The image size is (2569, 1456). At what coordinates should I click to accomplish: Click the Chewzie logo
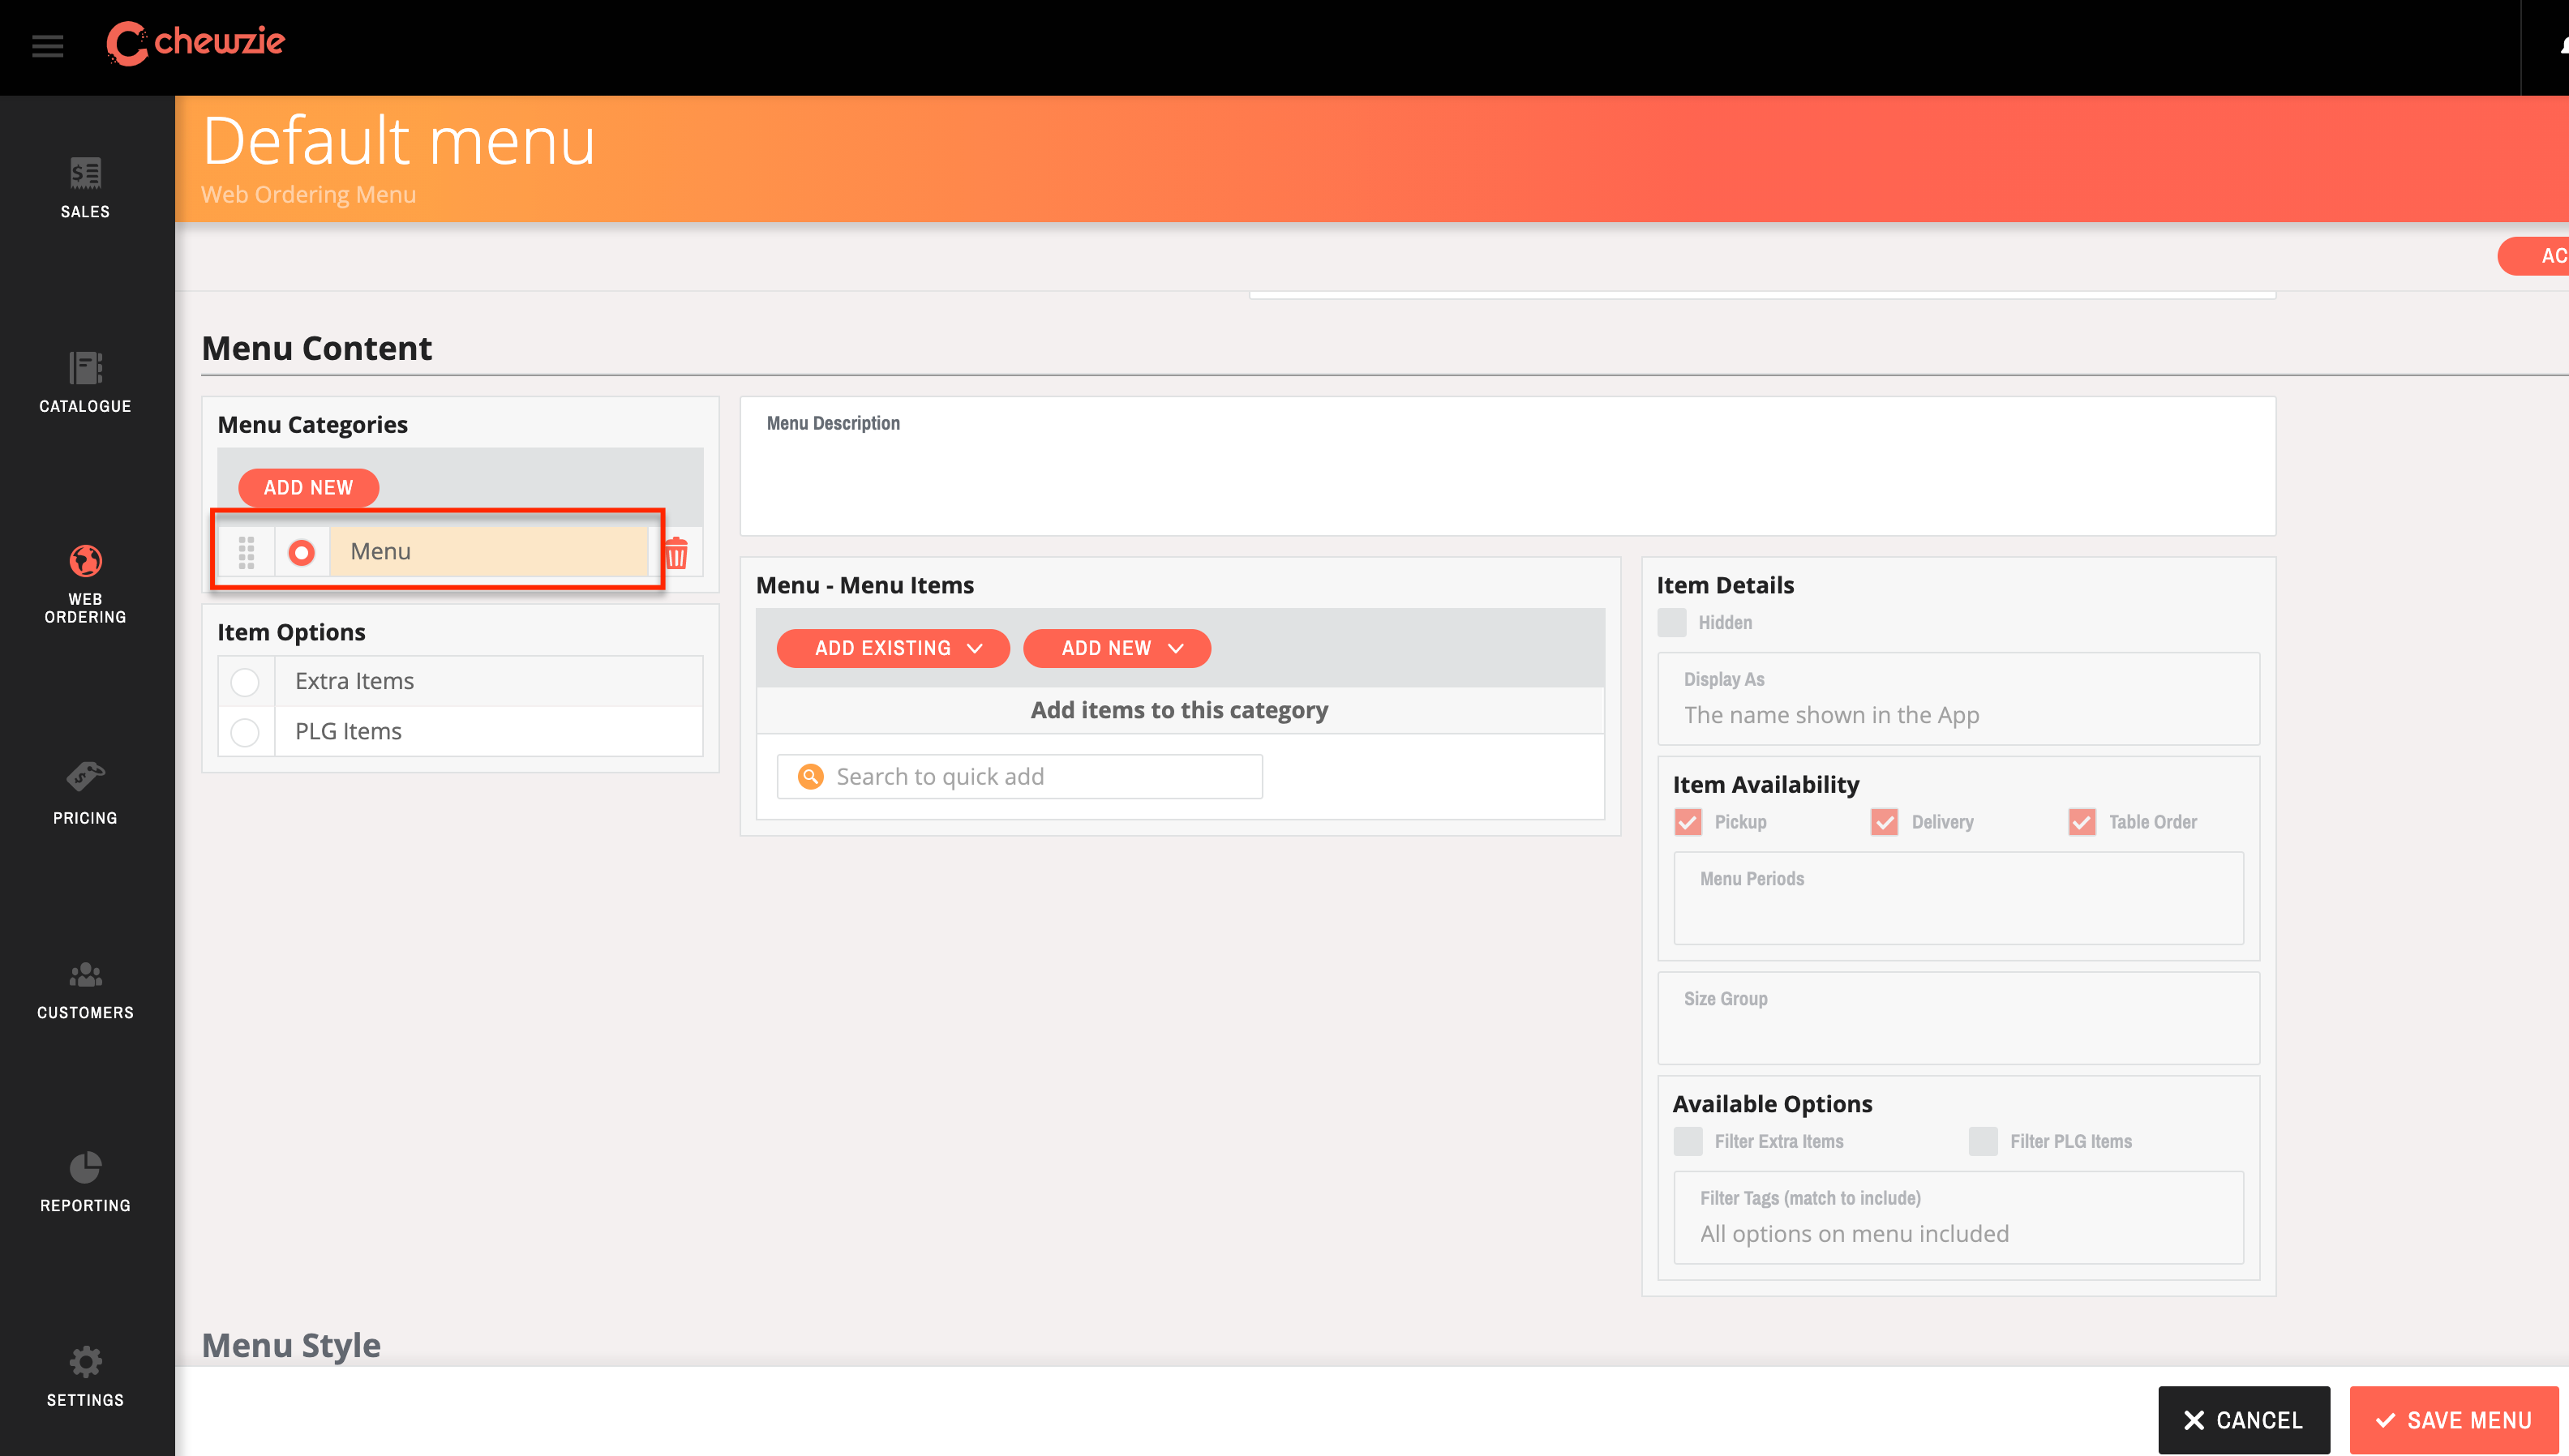click(x=196, y=42)
